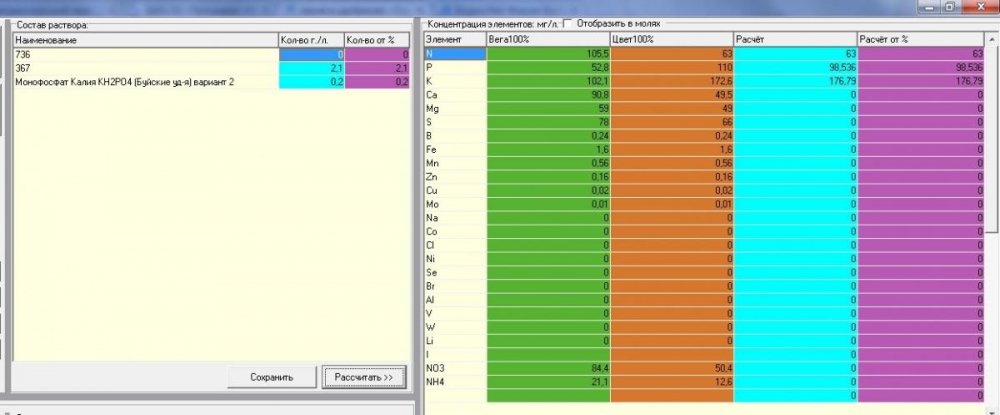Click the 2,1 g/l cell for 367
This screenshot has width=1000, height=415.
[311, 68]
